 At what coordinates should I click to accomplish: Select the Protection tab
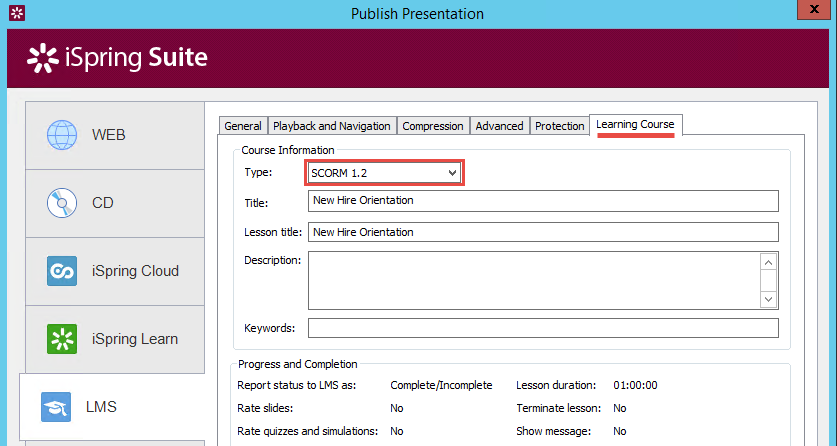(560, 126)
